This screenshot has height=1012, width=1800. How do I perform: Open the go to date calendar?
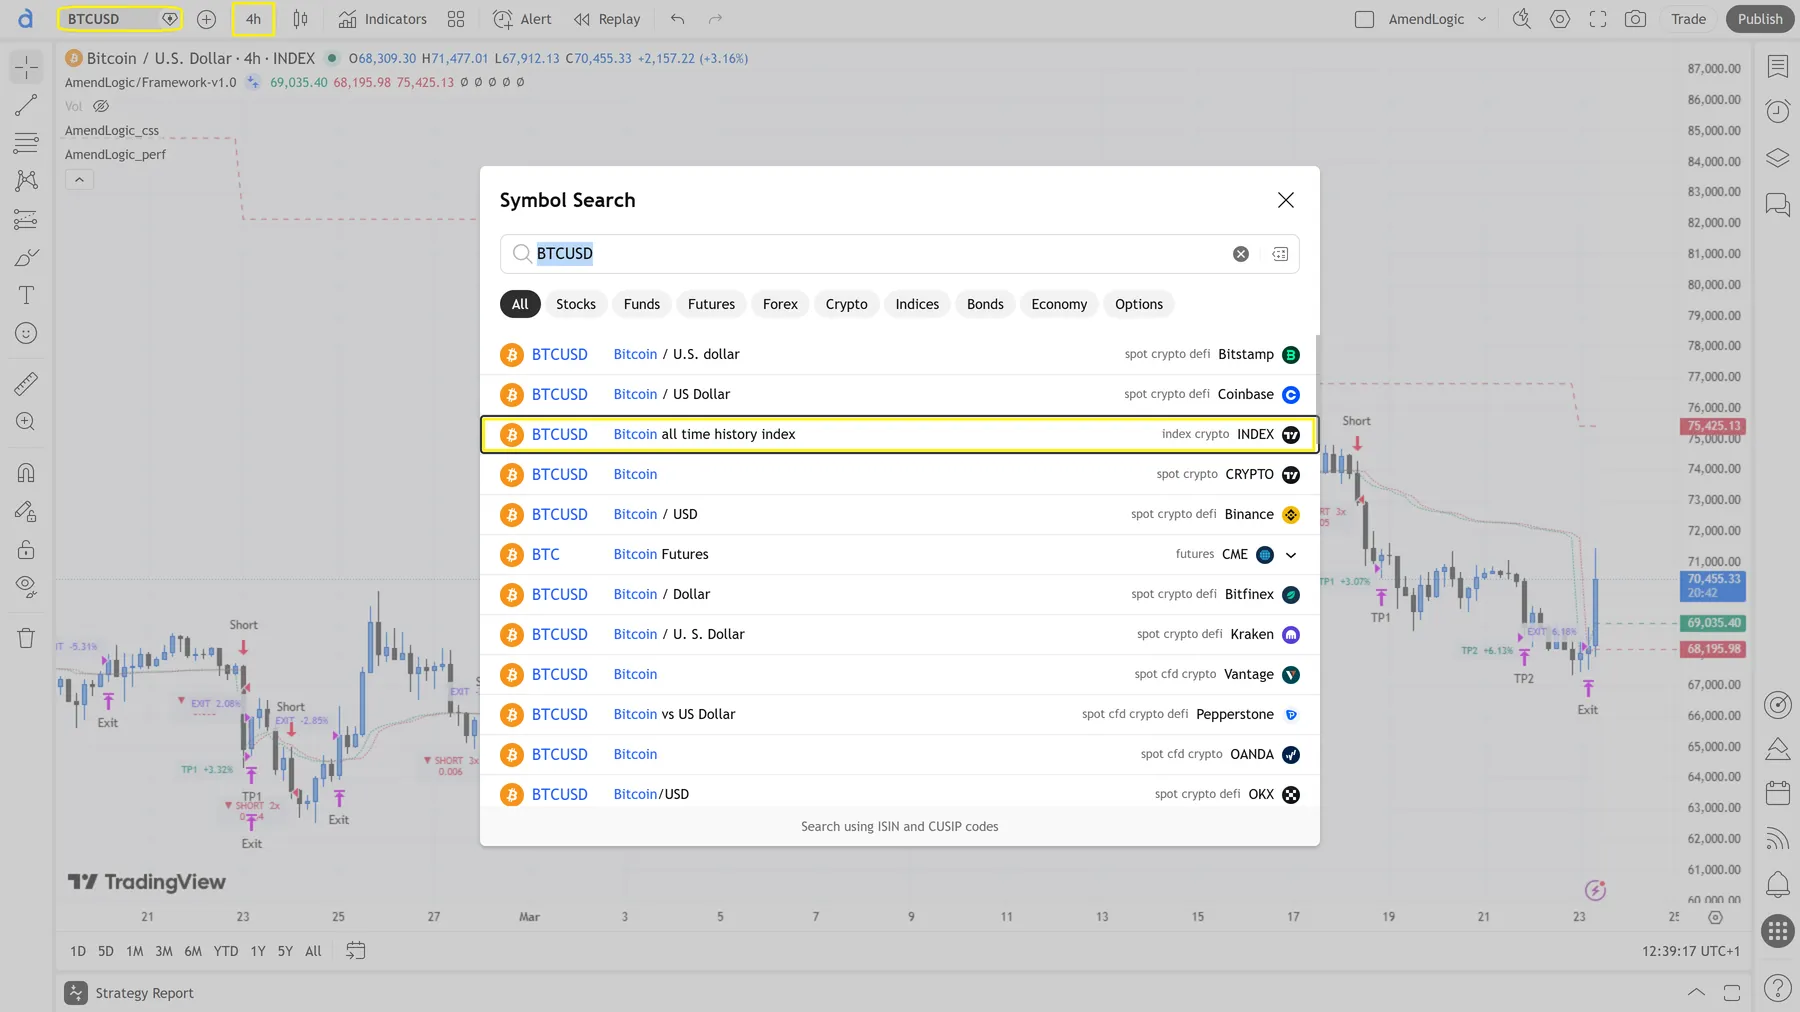click(355, 951)
